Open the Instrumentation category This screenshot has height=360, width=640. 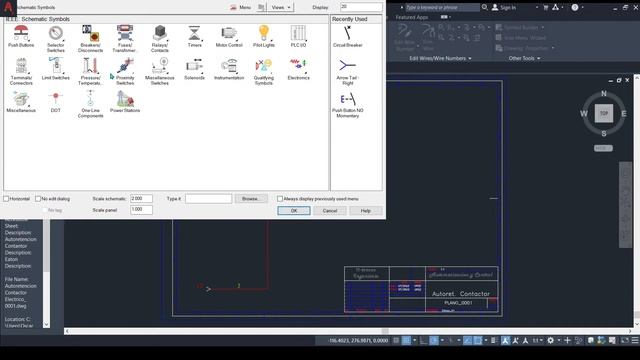229,69
